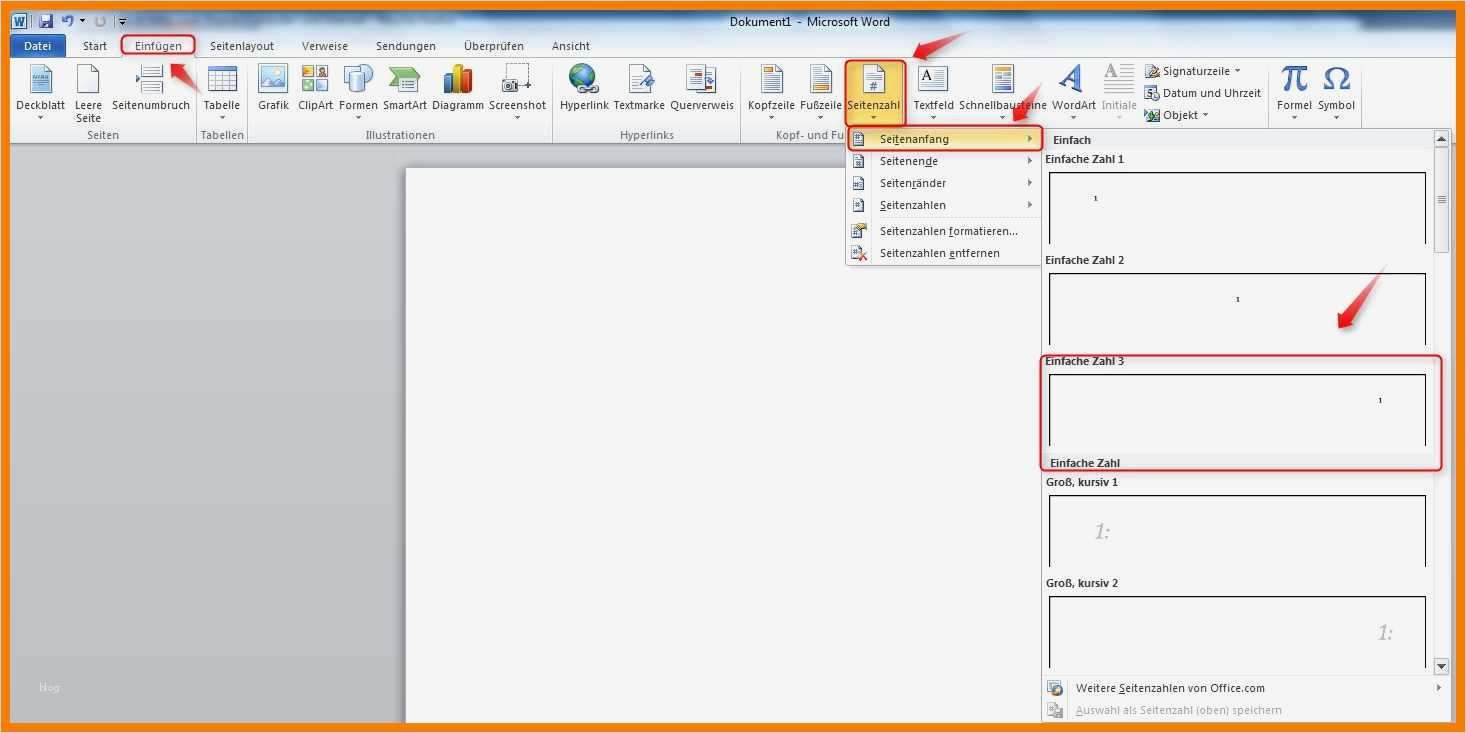Select the Einfügen ribbon tab
The image size is (1466, 733).
coord(158,46)
